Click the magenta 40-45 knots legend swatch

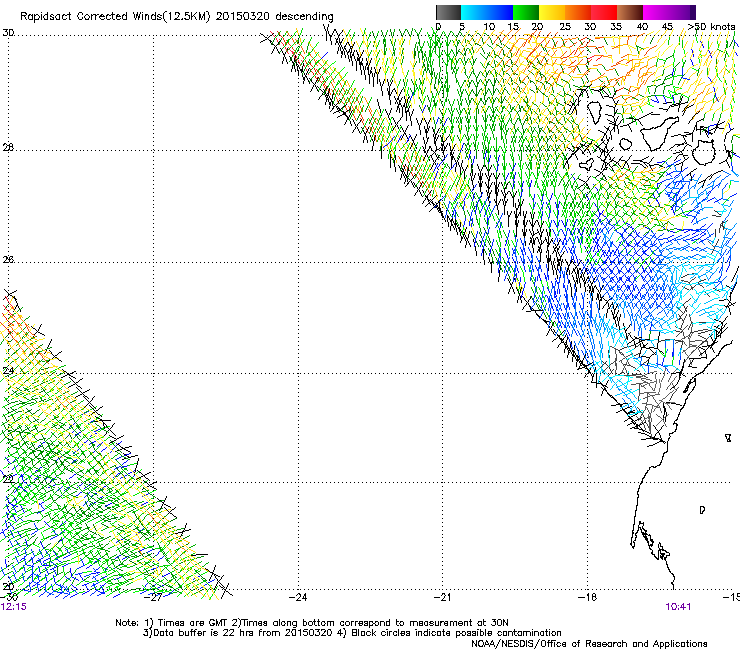[x=656, y=12]
